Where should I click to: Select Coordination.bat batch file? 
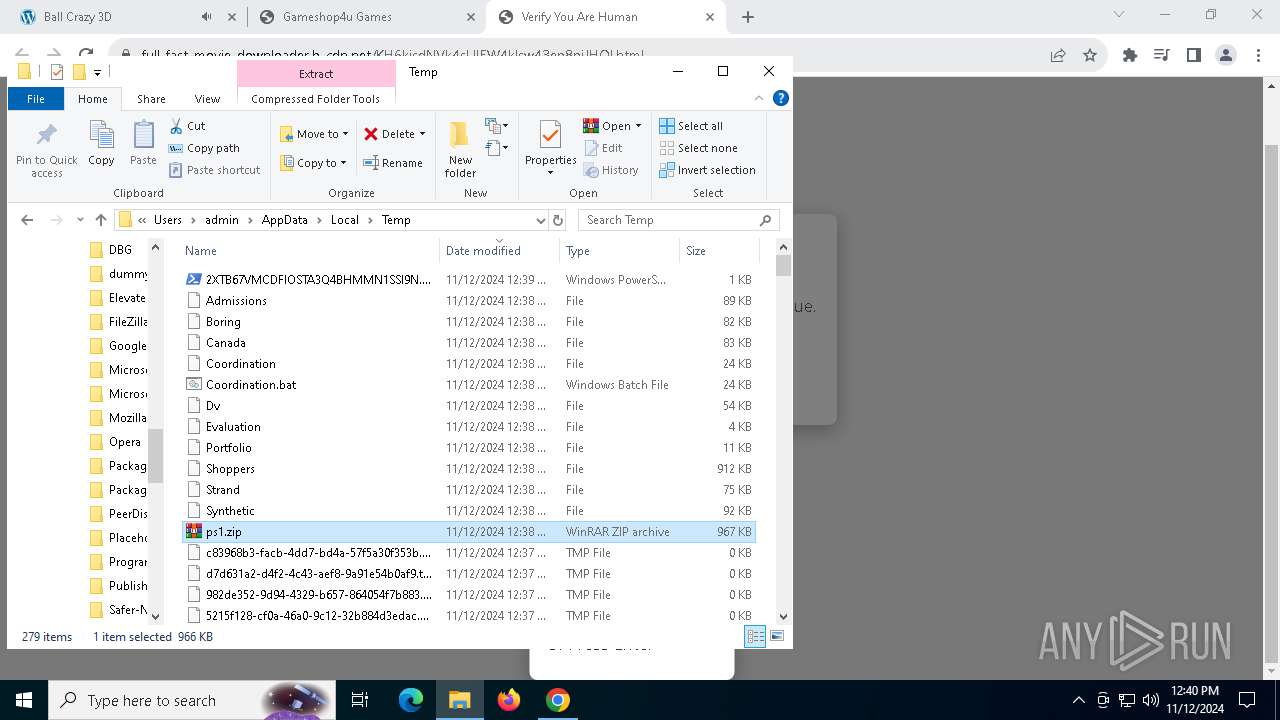[x=468, y=385]
